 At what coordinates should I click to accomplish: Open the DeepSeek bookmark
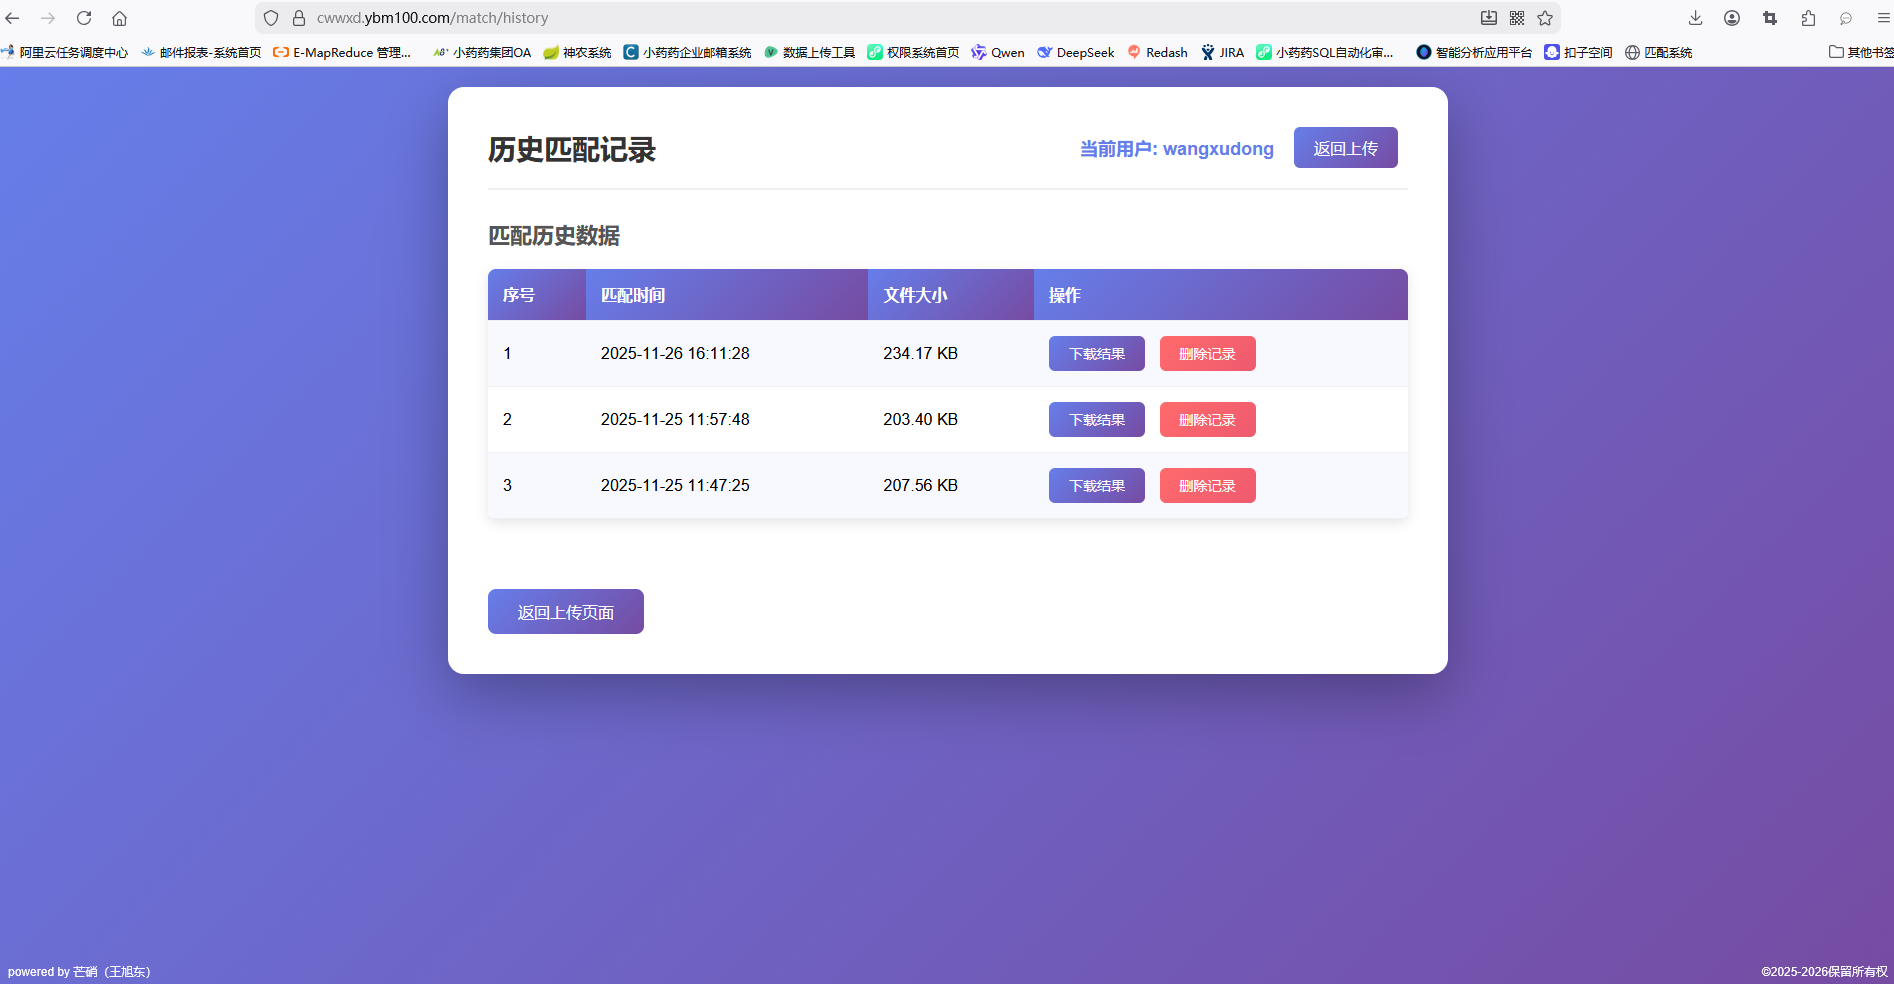tap(1075, 52)
